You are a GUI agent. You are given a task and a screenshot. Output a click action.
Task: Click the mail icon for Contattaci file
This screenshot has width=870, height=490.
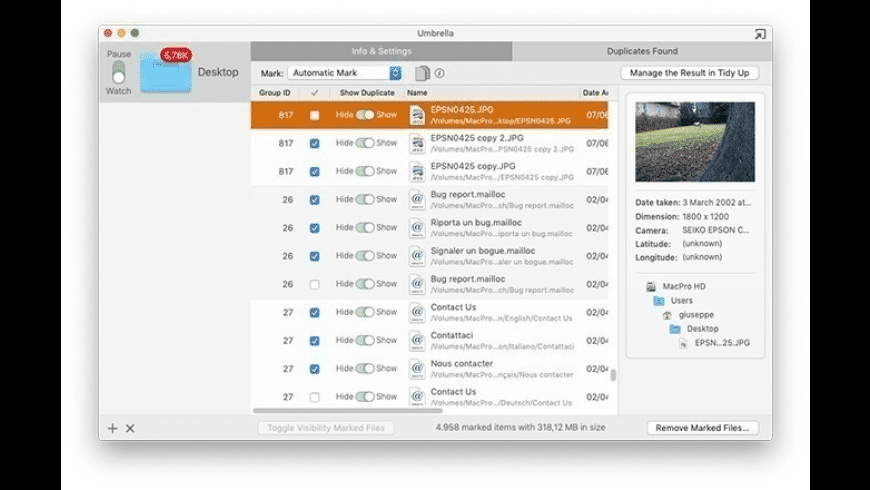(417, 340)
